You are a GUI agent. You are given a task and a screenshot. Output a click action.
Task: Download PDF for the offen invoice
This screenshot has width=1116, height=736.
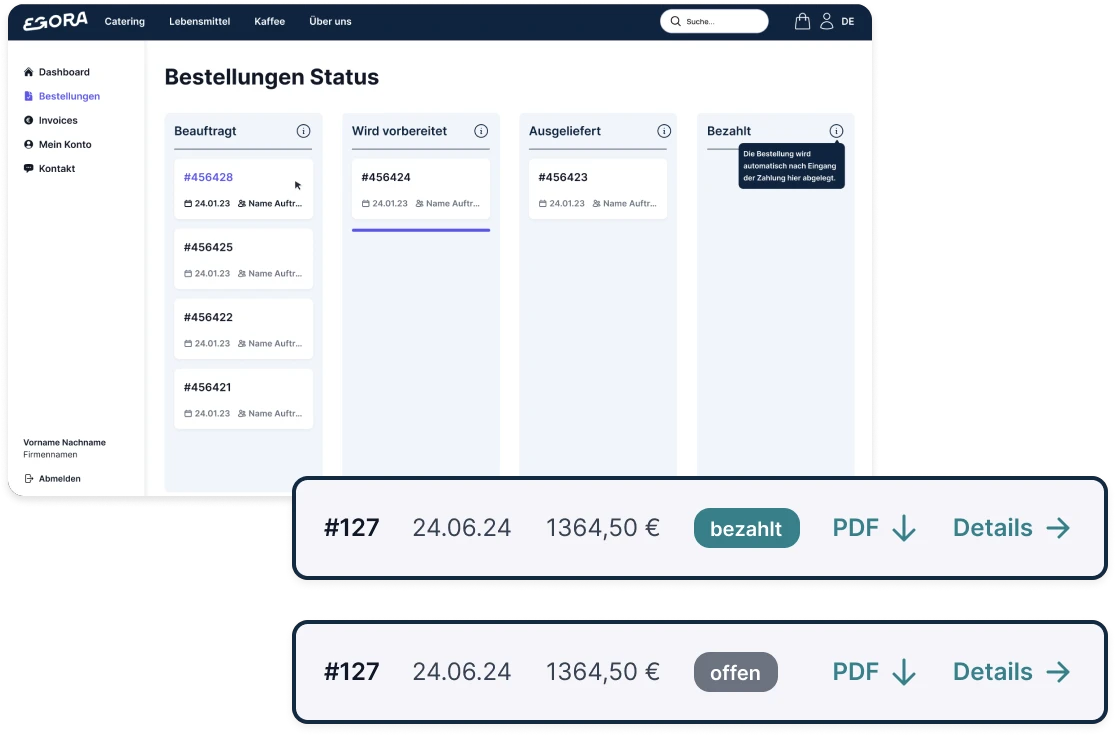(x=874, y=672)
